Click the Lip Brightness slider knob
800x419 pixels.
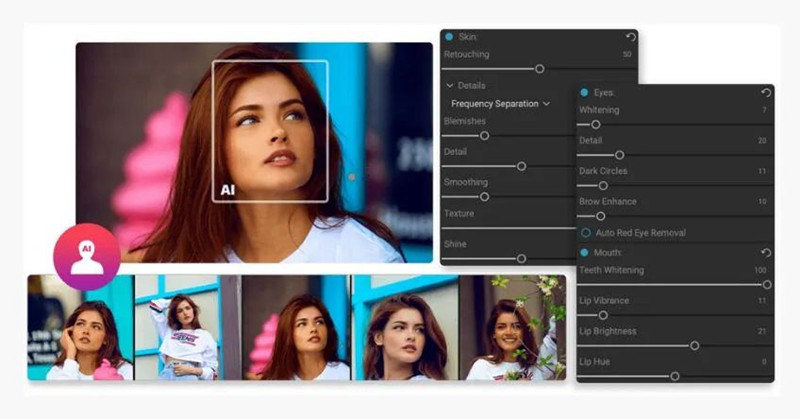(x=694, y=346)
